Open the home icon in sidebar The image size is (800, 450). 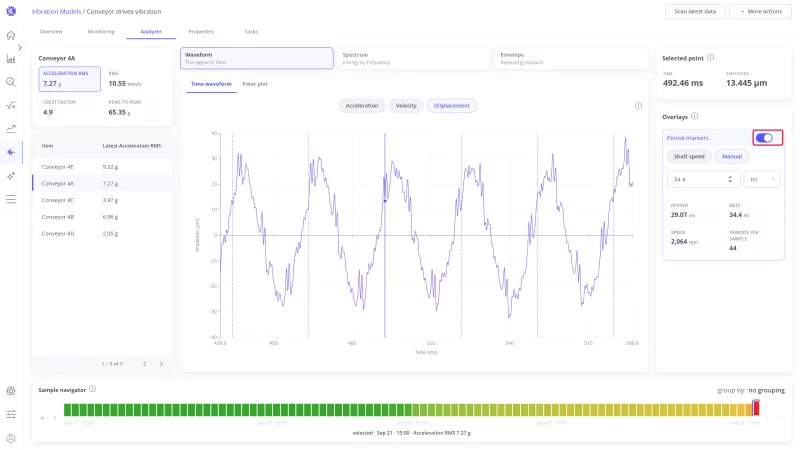pyautogui.click(x=11, y=35)
